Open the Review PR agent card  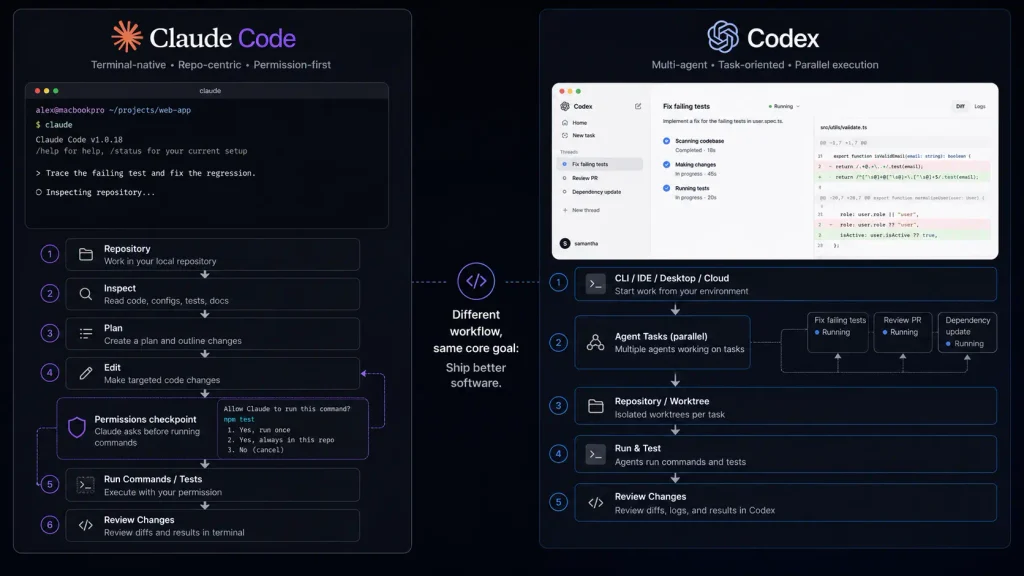click(x=903, y=332)
